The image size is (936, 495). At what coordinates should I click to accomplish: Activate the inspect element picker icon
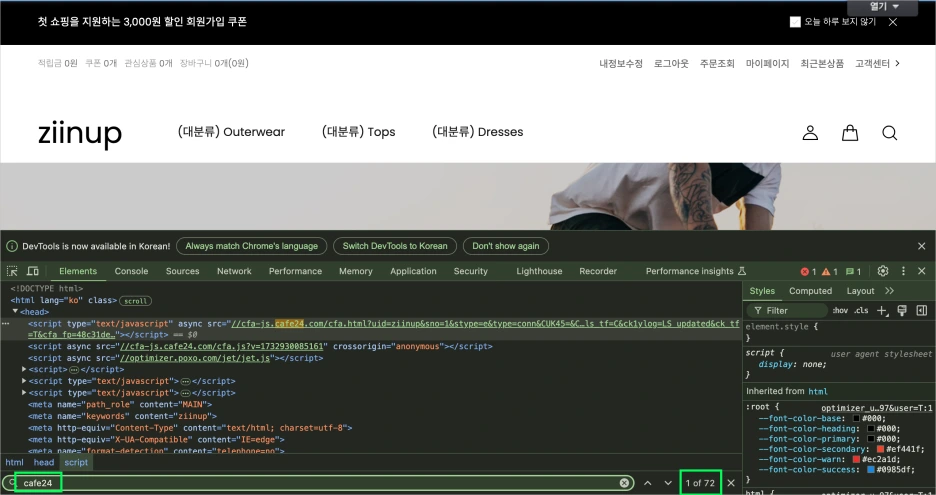[12, 271]
